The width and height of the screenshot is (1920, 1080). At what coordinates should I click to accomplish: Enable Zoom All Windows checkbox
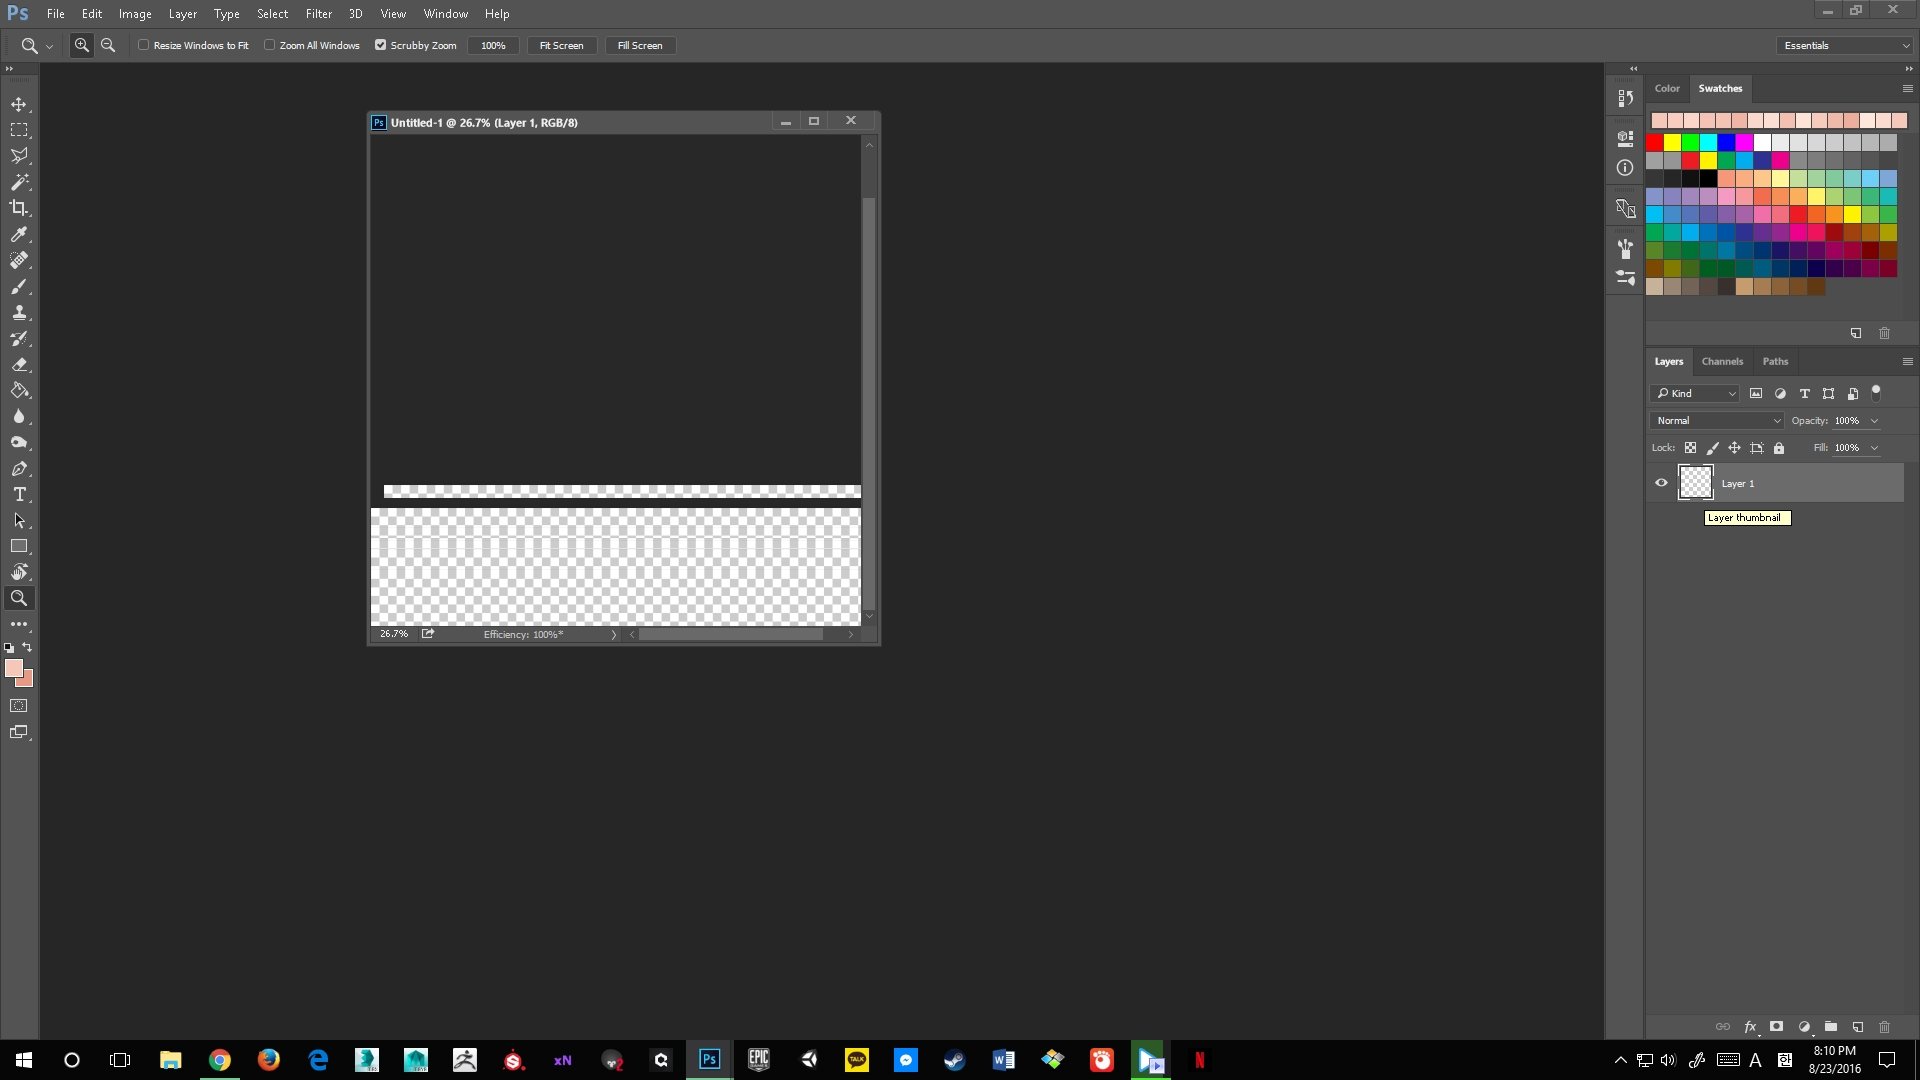269,45
